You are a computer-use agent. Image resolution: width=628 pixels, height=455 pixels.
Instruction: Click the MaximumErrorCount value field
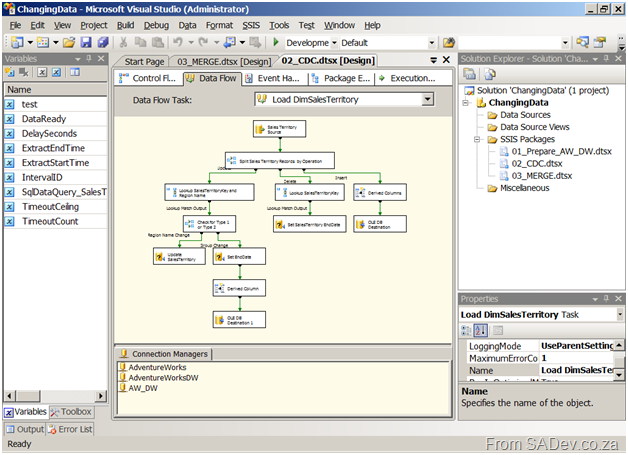[x=576, y=358]
